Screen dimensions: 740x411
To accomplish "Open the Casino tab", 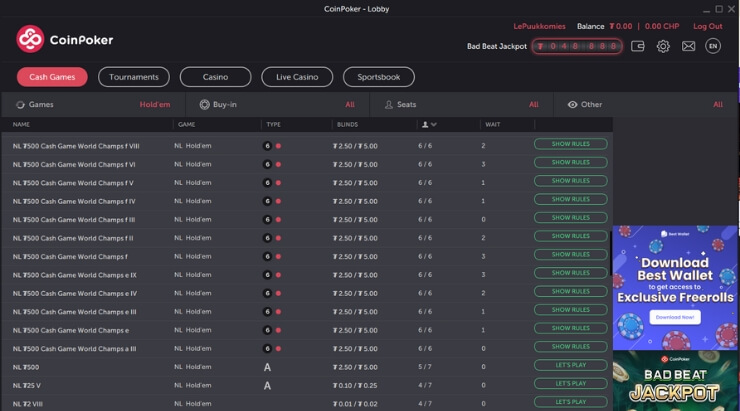I will (x=216, y=77).
